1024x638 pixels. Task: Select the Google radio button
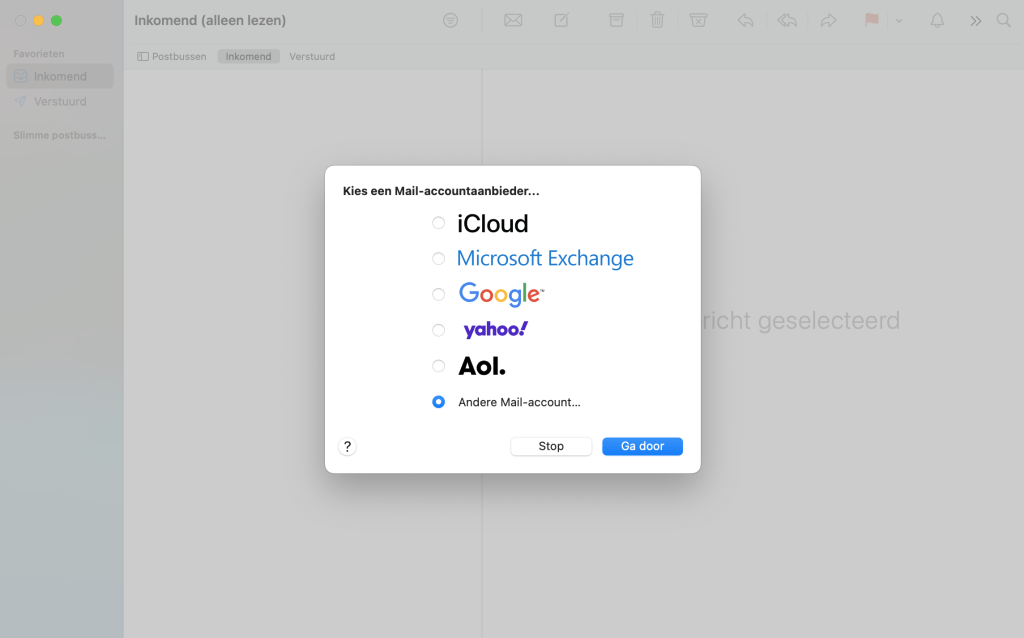pyautogui.click(x=438, y=295)
